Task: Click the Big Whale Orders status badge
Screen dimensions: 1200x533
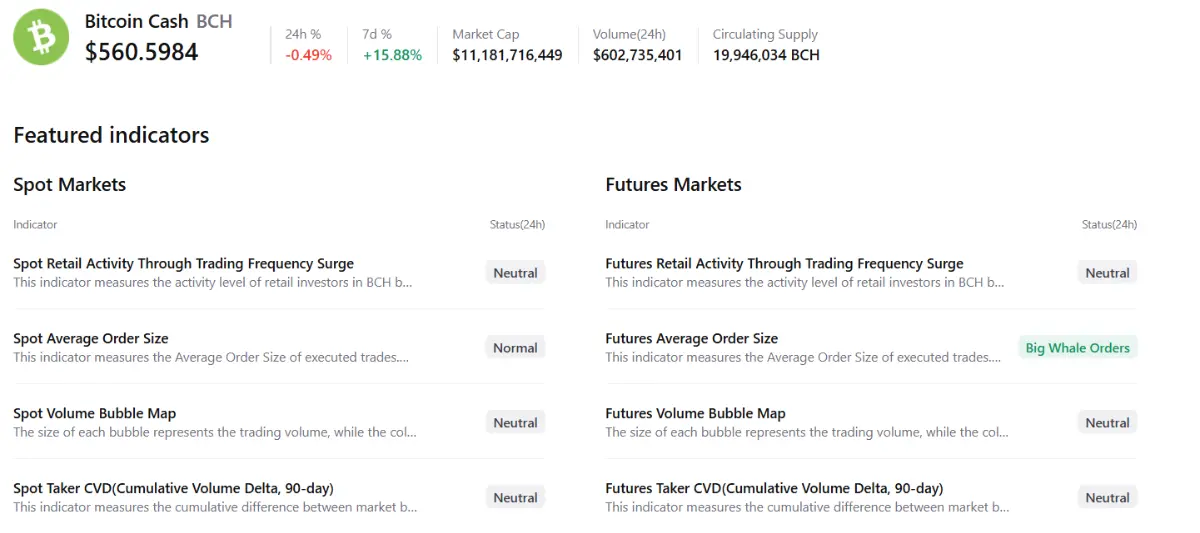Action: pyautogui.click(x=1077, y=348)
